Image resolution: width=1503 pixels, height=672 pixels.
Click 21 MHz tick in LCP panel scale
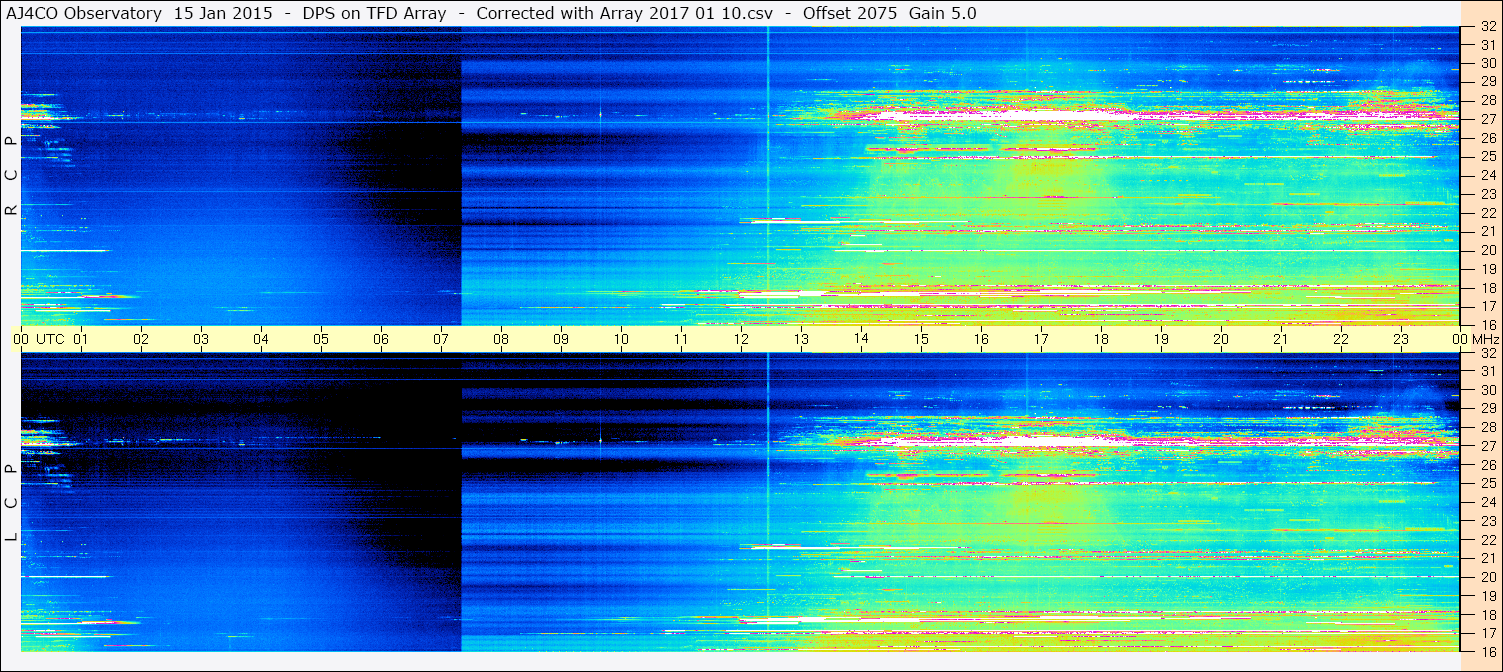click(x=1487, y=558)
